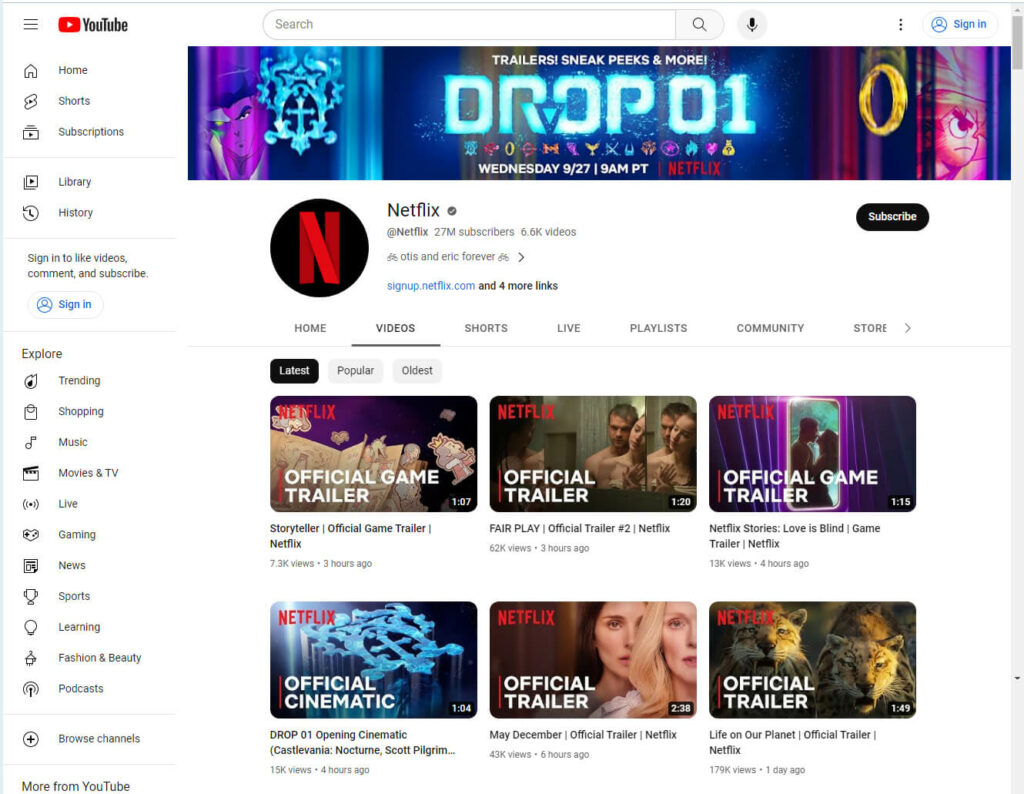
Task: Switch to the SHORTS tab
Action: pos(486,328)
